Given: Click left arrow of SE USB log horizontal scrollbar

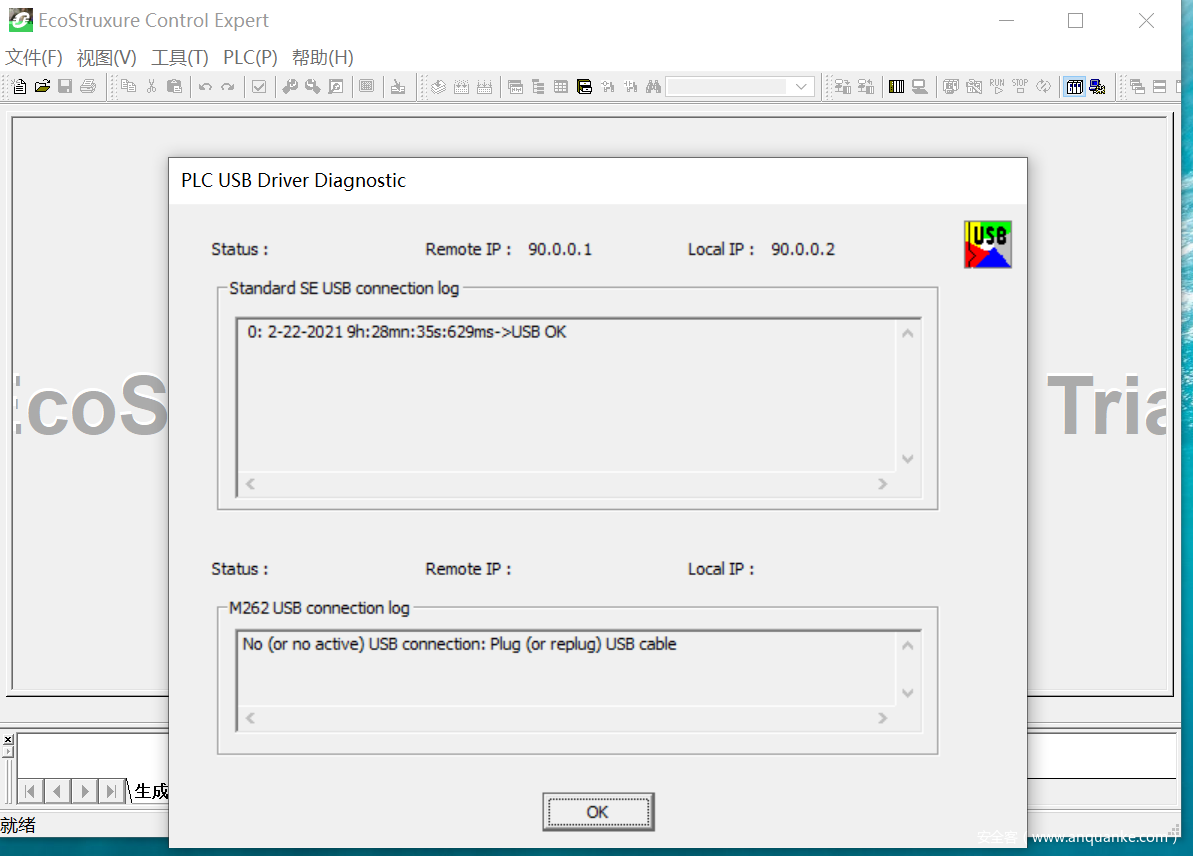Looking at the screenshot, I should [x=250, y=484].
